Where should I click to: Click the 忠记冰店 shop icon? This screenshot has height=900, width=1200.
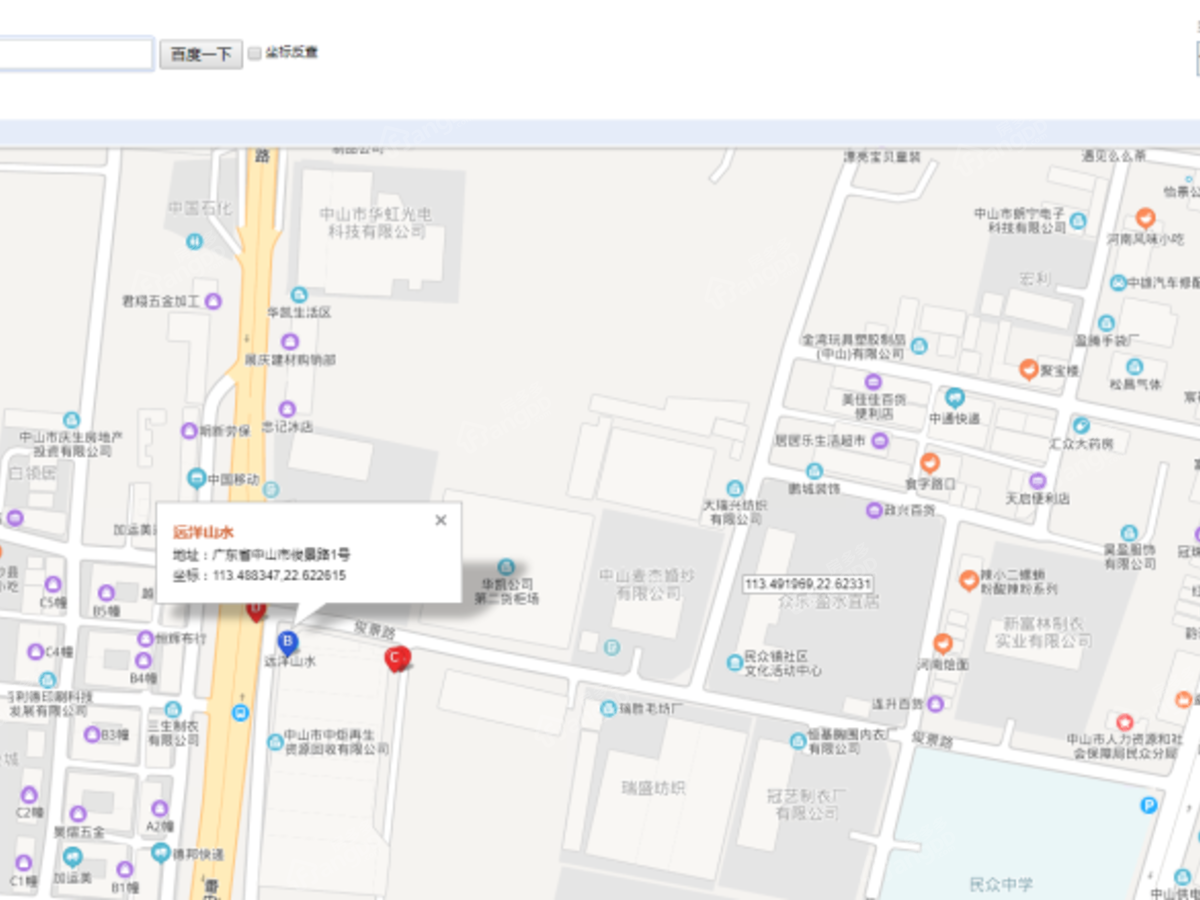click(x=287, y=408)
